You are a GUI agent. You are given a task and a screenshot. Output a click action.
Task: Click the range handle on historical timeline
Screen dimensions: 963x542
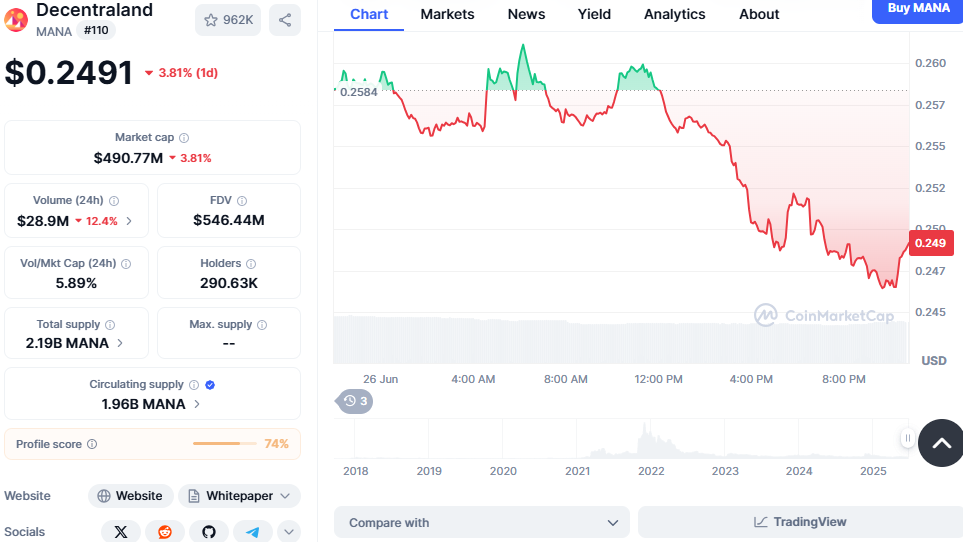908,438
